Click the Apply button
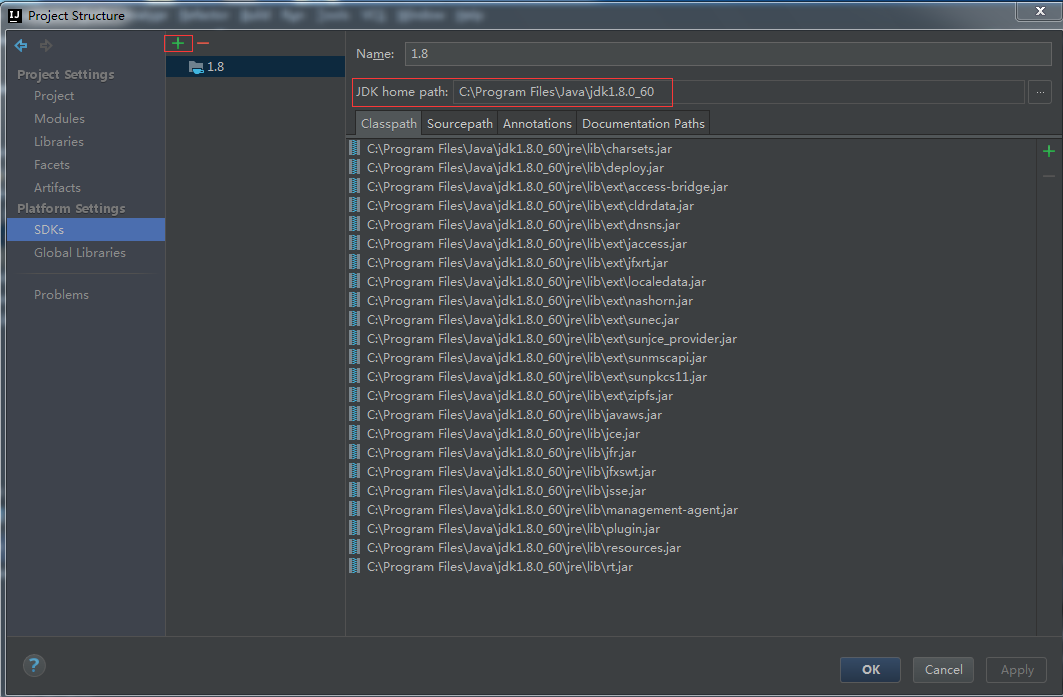This screenshot has width=1063, height=697. [1017, 670]
